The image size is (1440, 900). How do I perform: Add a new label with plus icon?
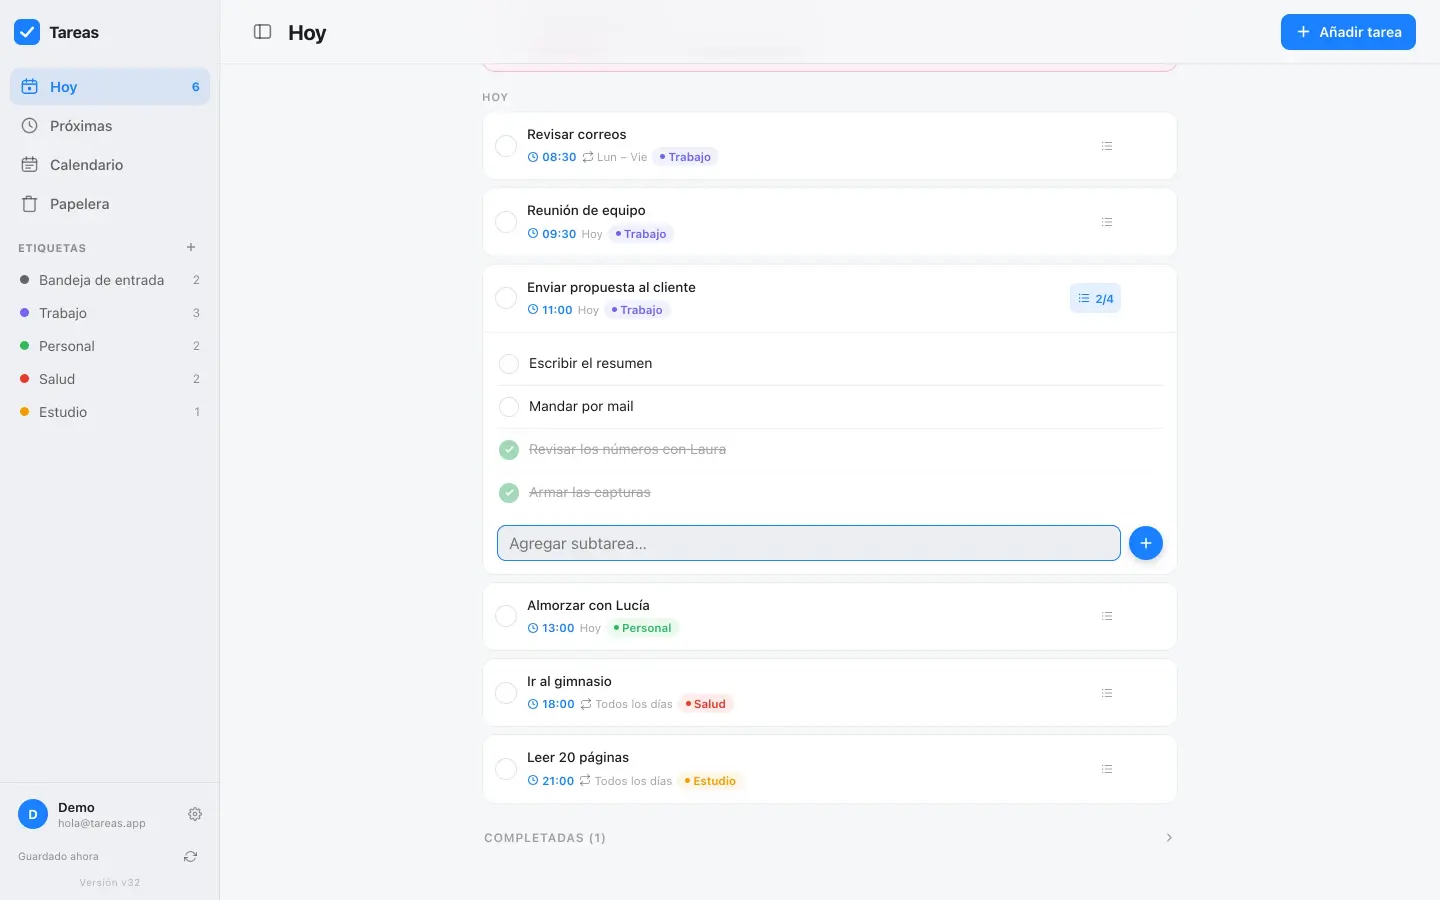click(x=191, y=247)
